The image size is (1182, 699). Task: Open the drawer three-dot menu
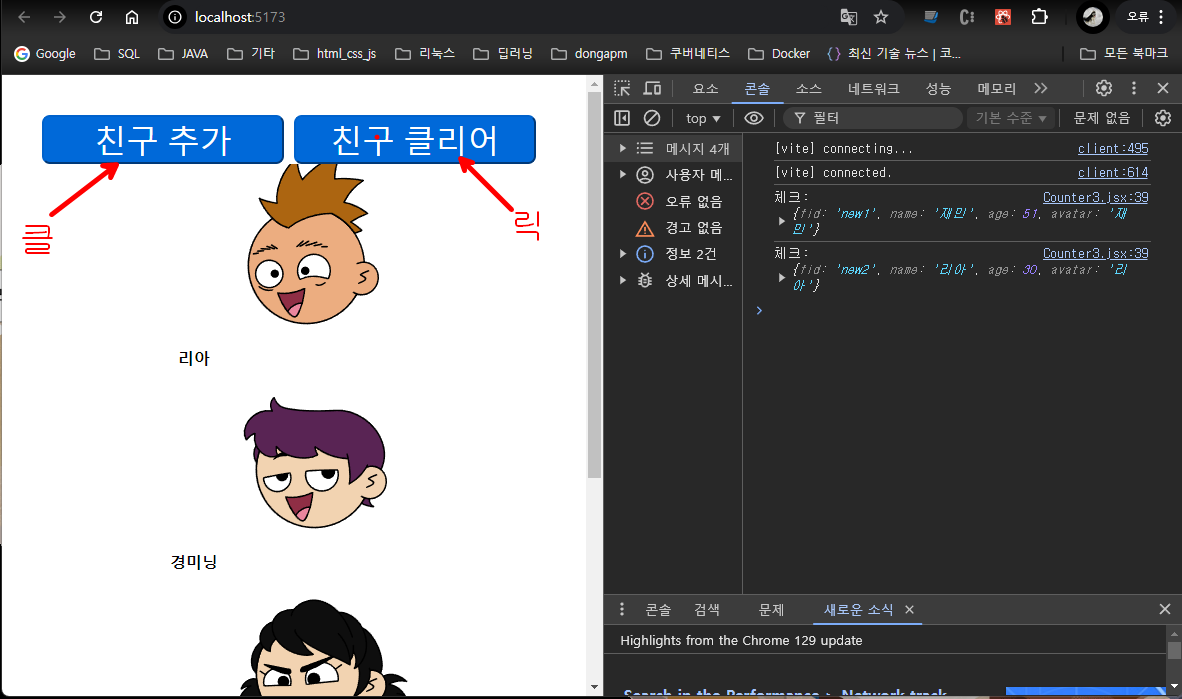coord(622,609)
